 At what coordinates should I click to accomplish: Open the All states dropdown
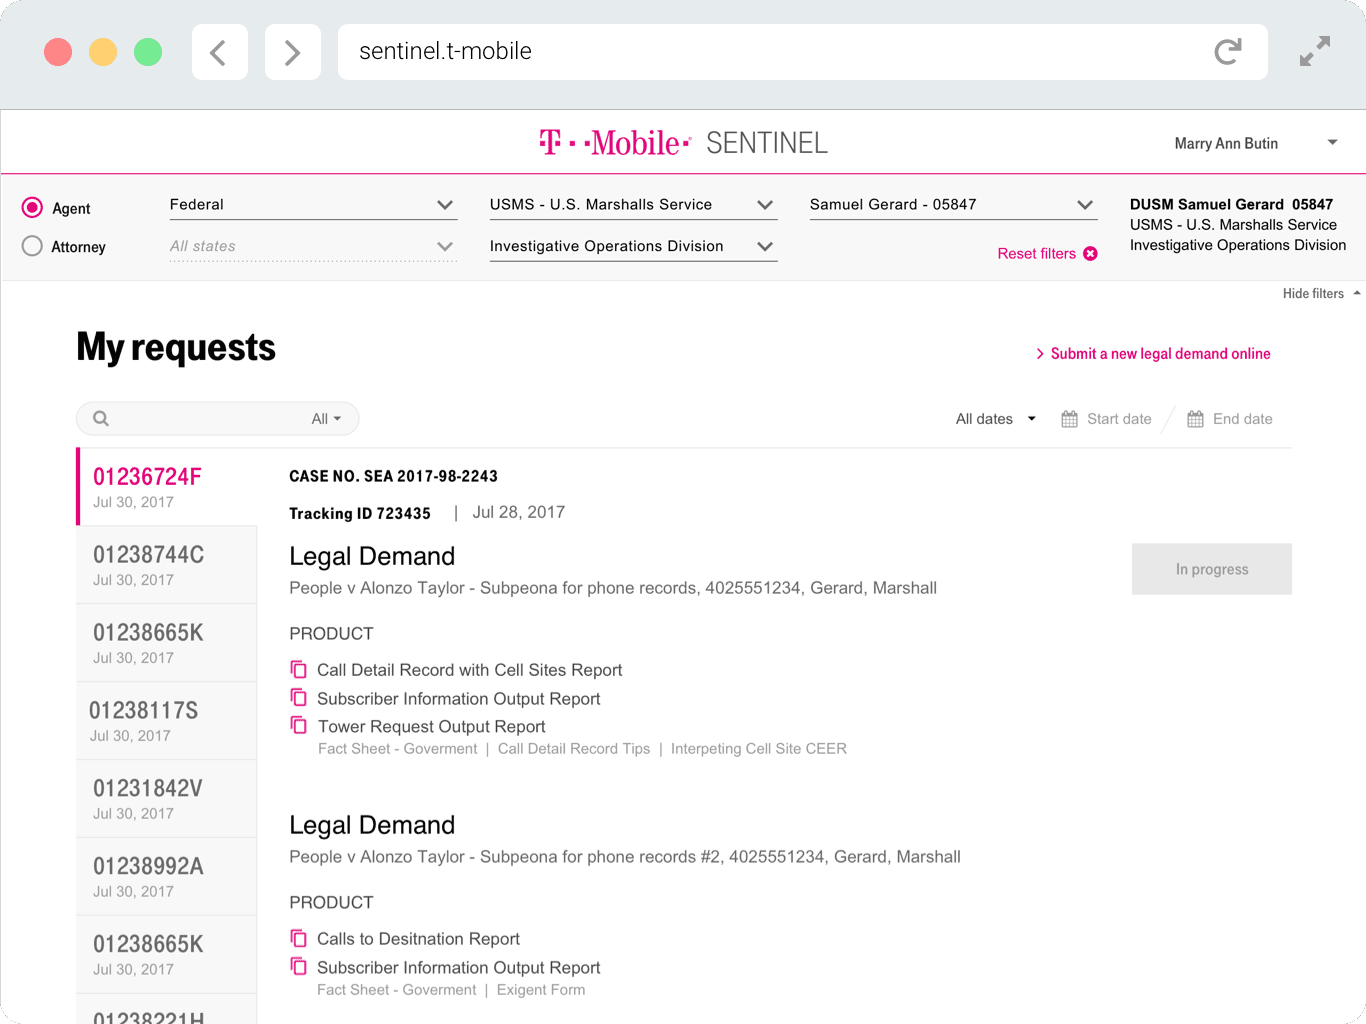pos(313,246)
